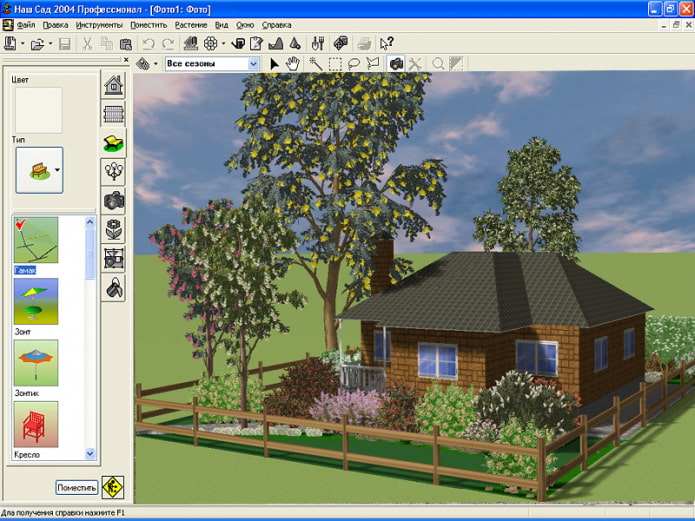
Task: Select the garden furniture category icon
Action: click(113, 143)
